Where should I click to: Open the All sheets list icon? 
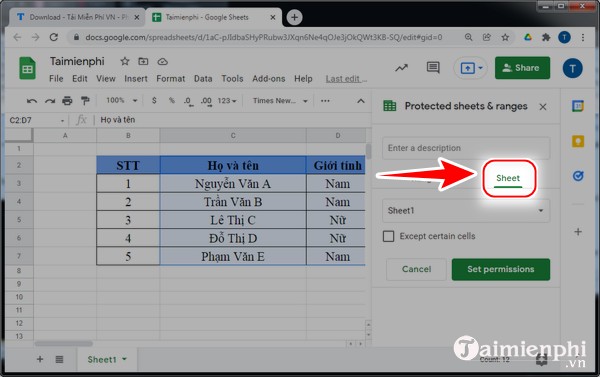[59, 359]
